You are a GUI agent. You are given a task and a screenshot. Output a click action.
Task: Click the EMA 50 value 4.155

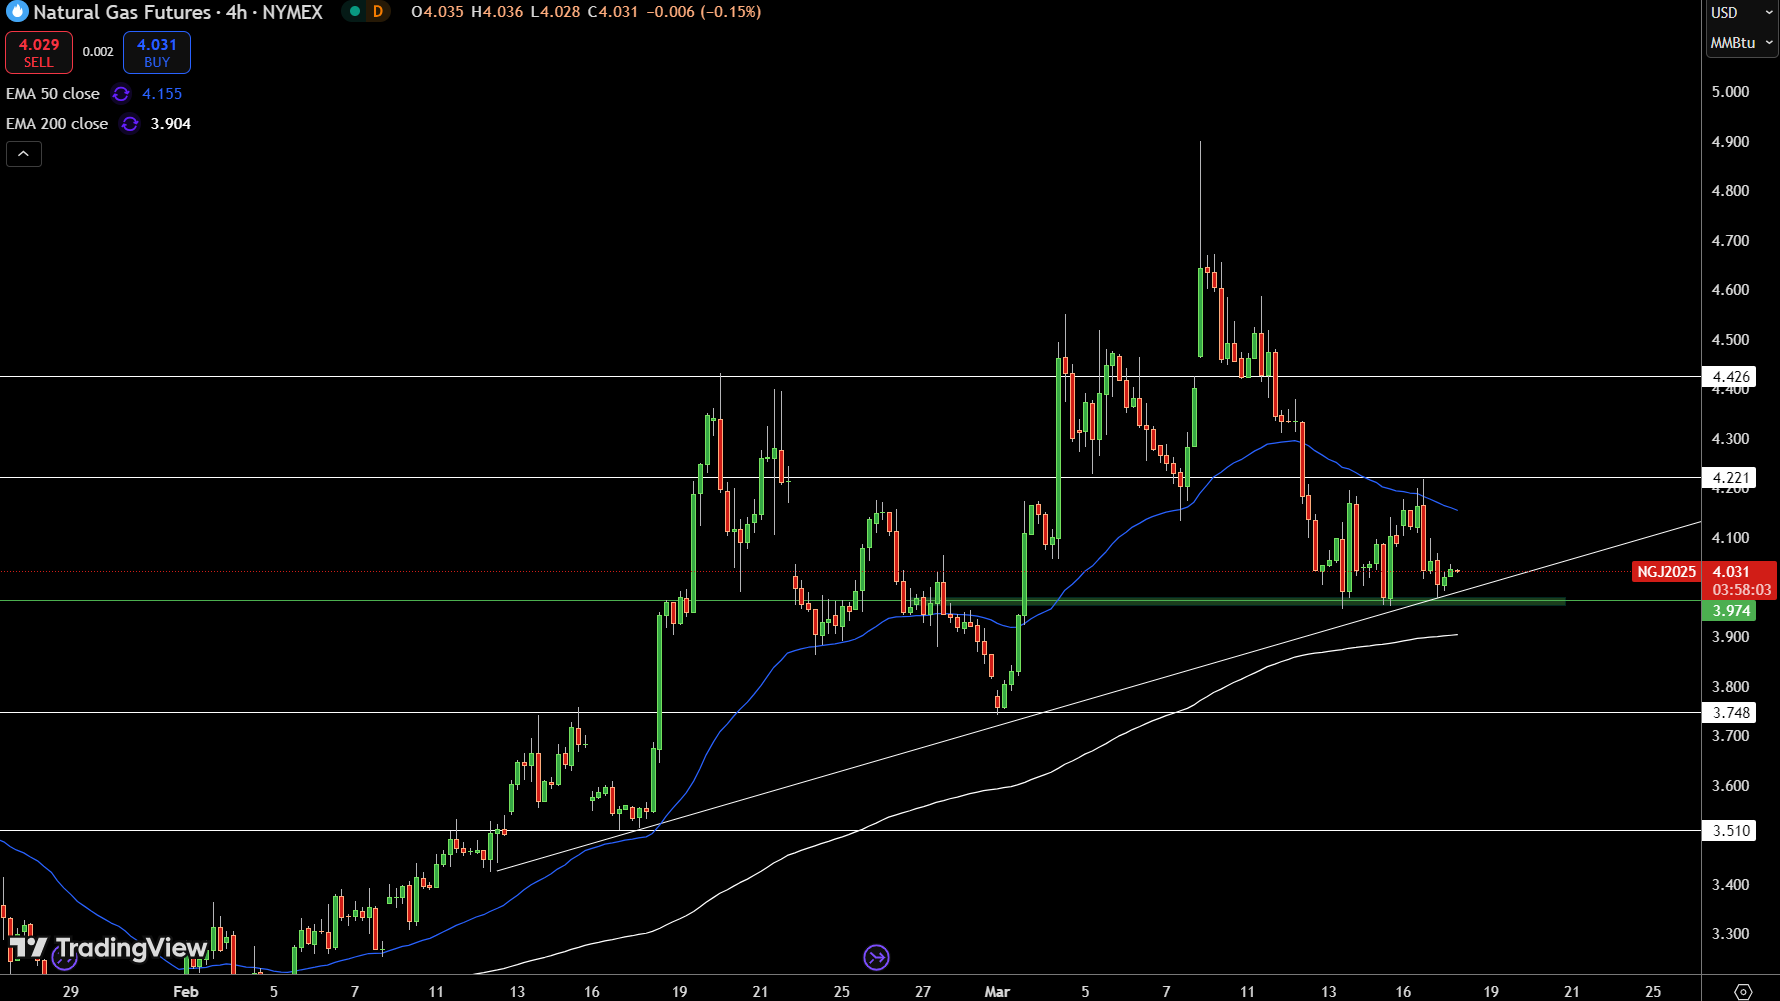162,94
